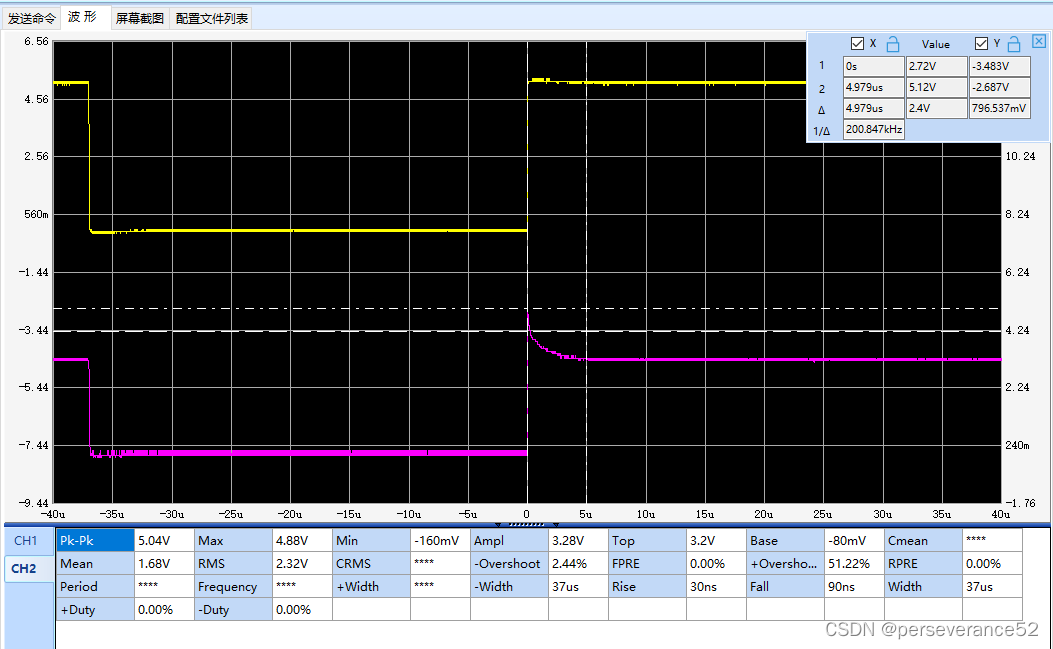
Task: Click the +Overshoot value 51.22%
Action: pos(854,563)
